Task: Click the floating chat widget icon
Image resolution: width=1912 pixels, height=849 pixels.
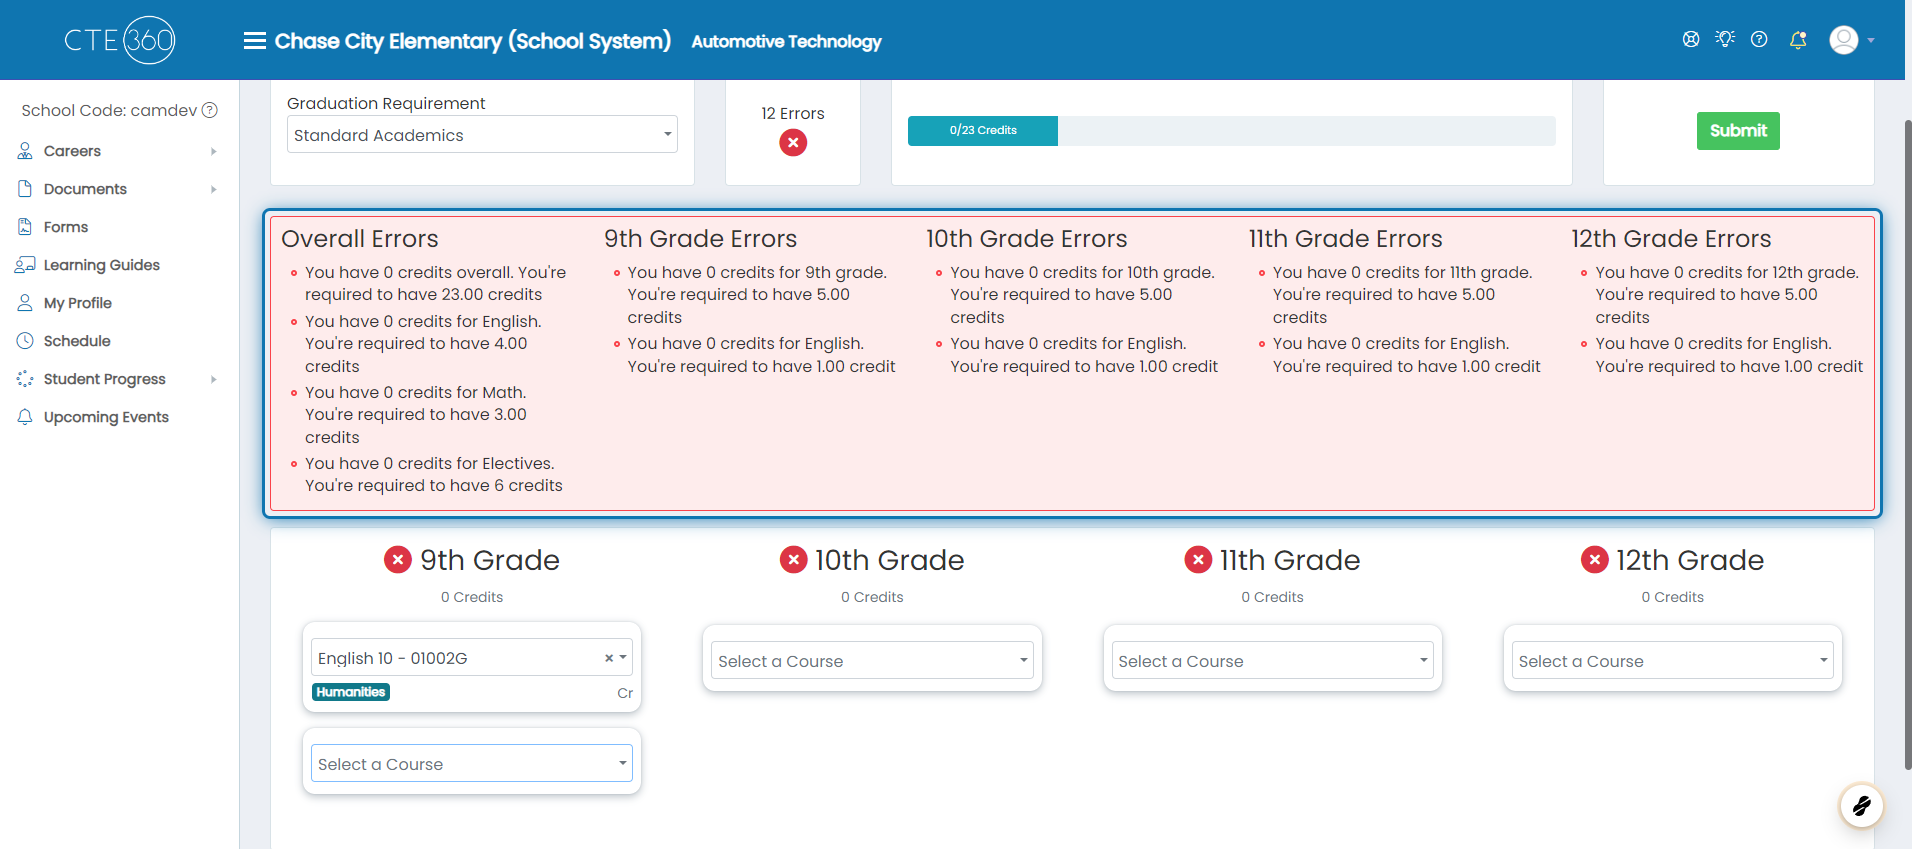Action: coord(1861,805)
